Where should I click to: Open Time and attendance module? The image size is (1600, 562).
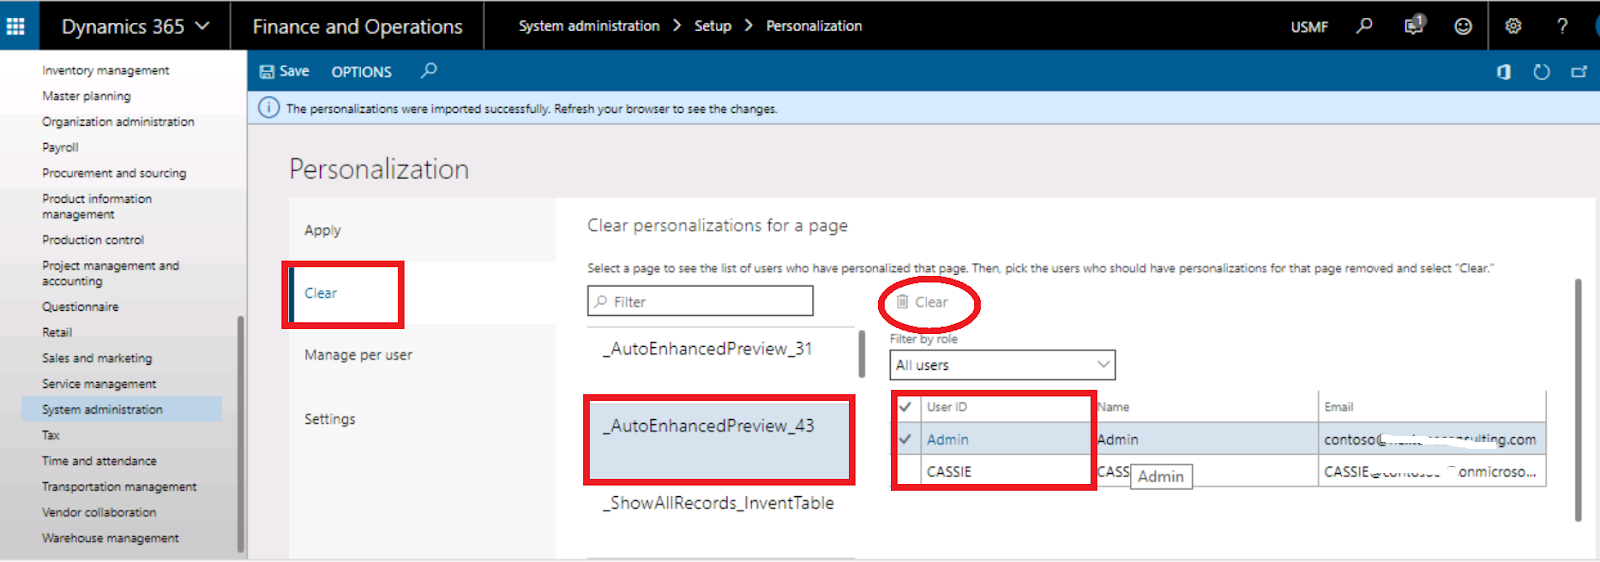[x=99, y=461]
